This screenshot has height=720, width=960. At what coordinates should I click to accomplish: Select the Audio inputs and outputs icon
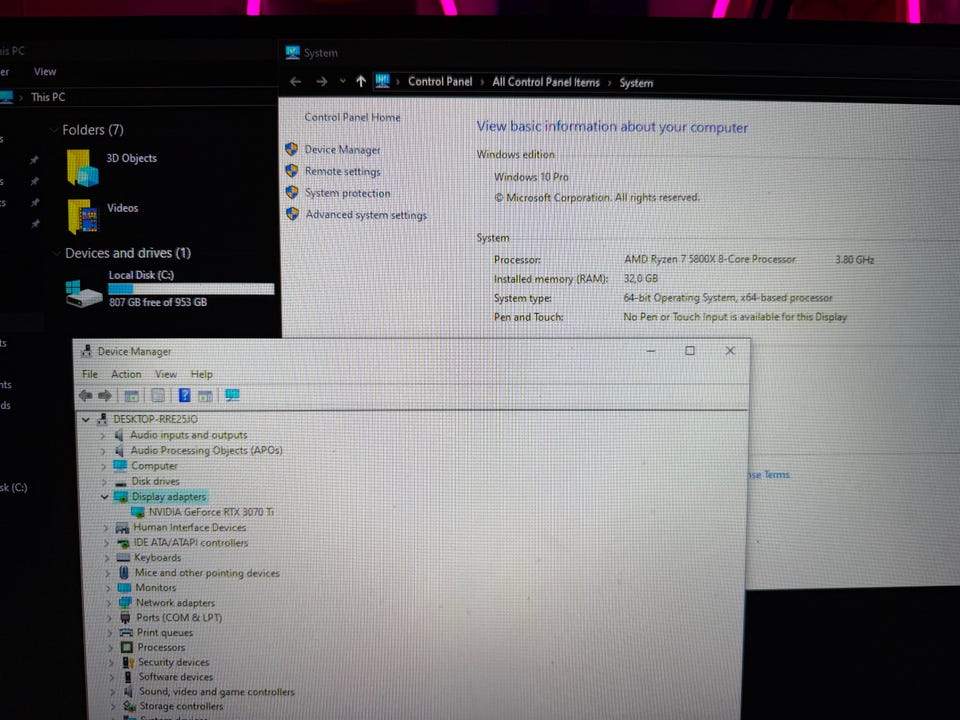click(x=119, y=435)
